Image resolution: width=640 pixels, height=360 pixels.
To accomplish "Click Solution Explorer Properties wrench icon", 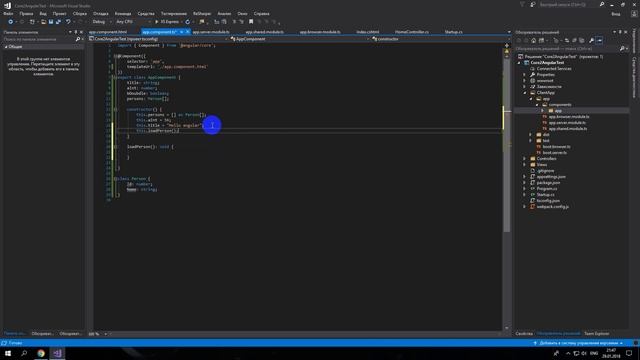I will (591, 40).
